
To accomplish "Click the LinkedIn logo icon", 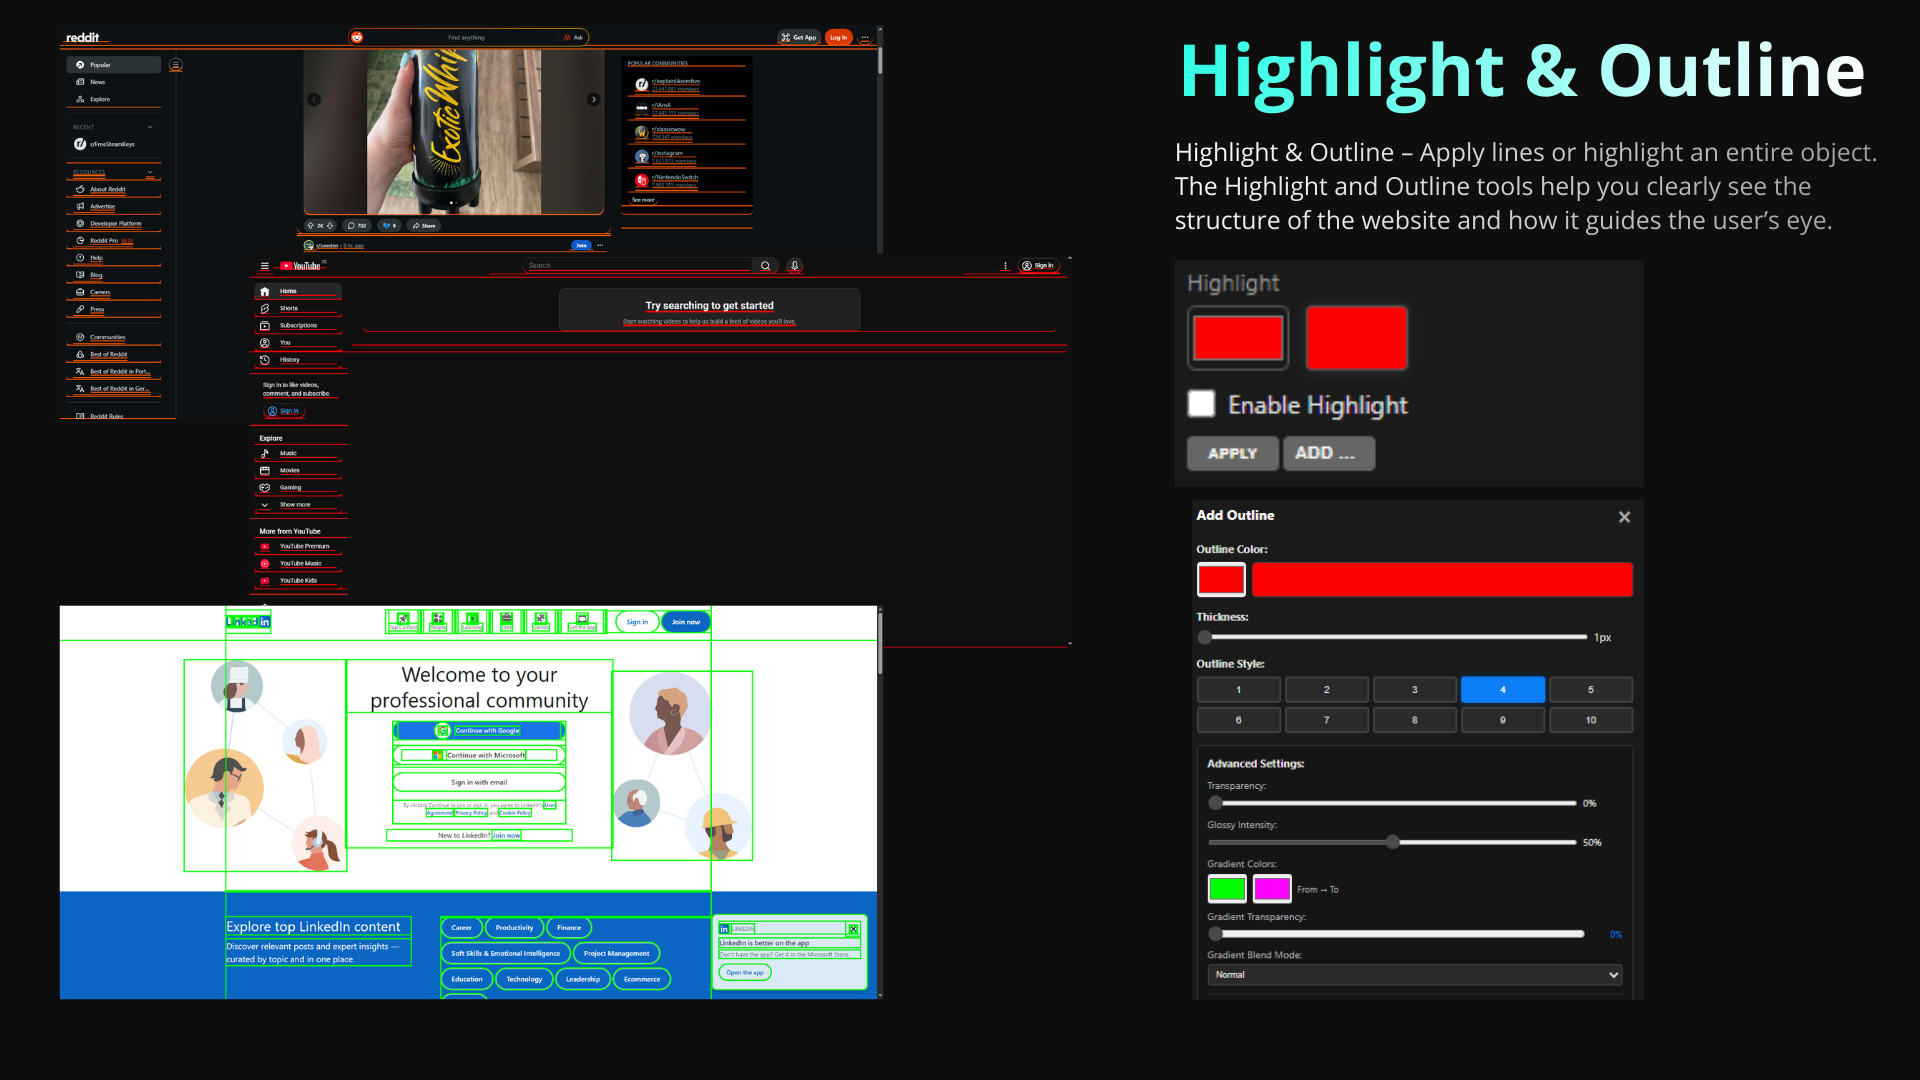I will click(x=247, y=621).
